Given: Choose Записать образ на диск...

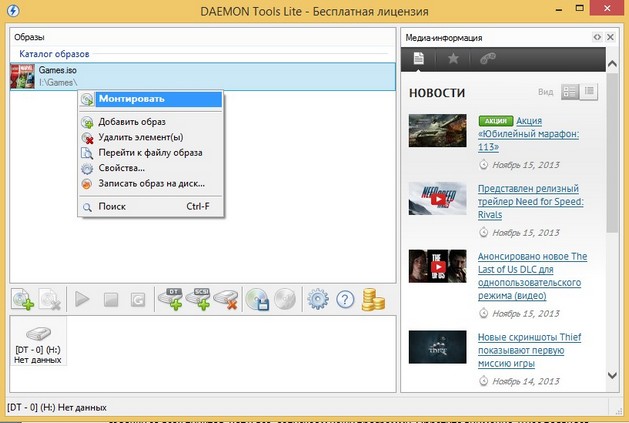Looking at the screenshot, I should click(151, 183).
